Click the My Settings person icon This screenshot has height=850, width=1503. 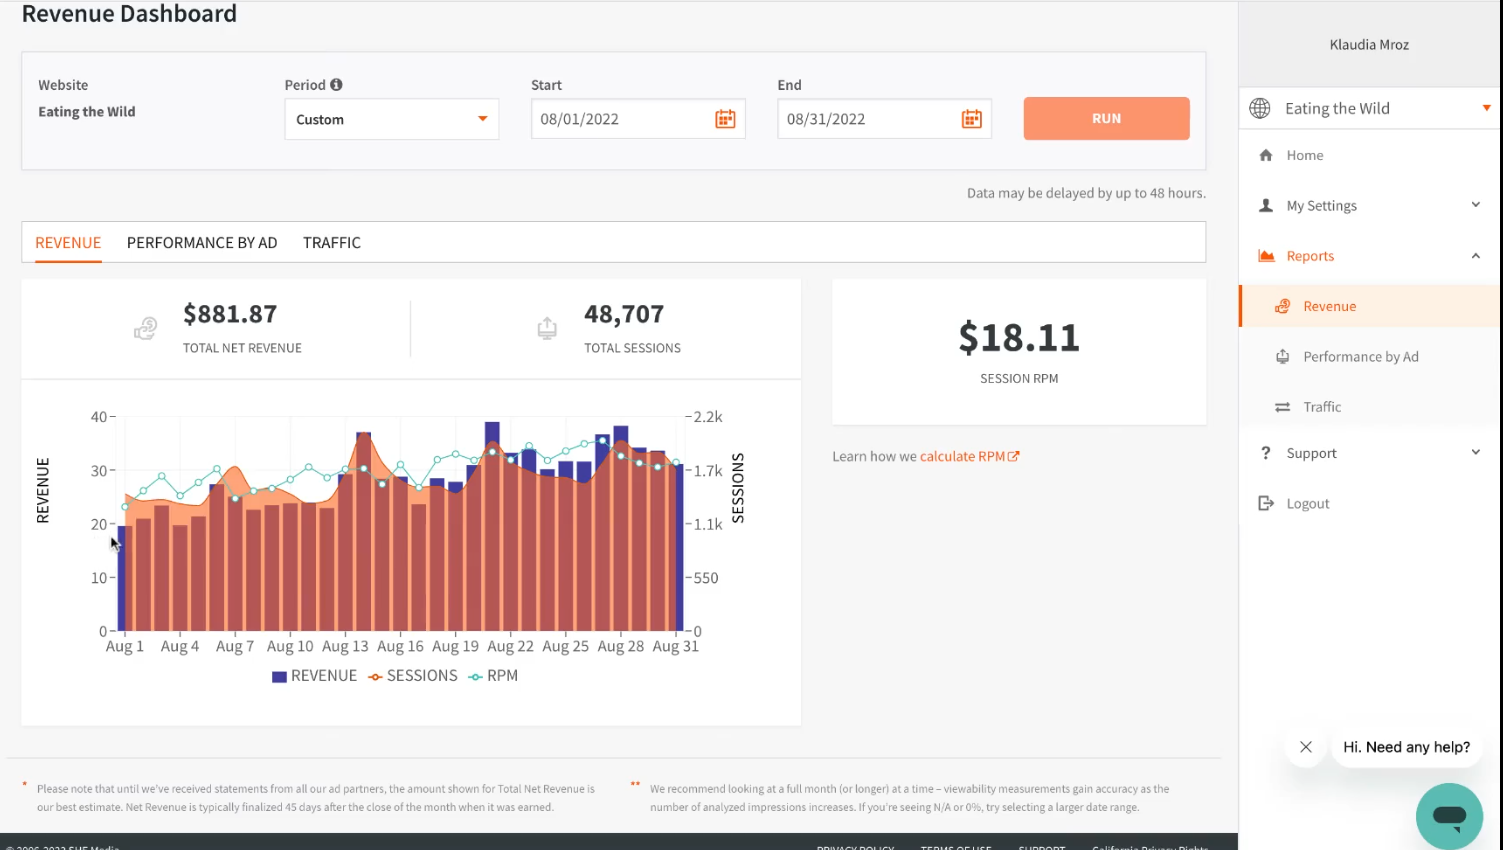1266,205
